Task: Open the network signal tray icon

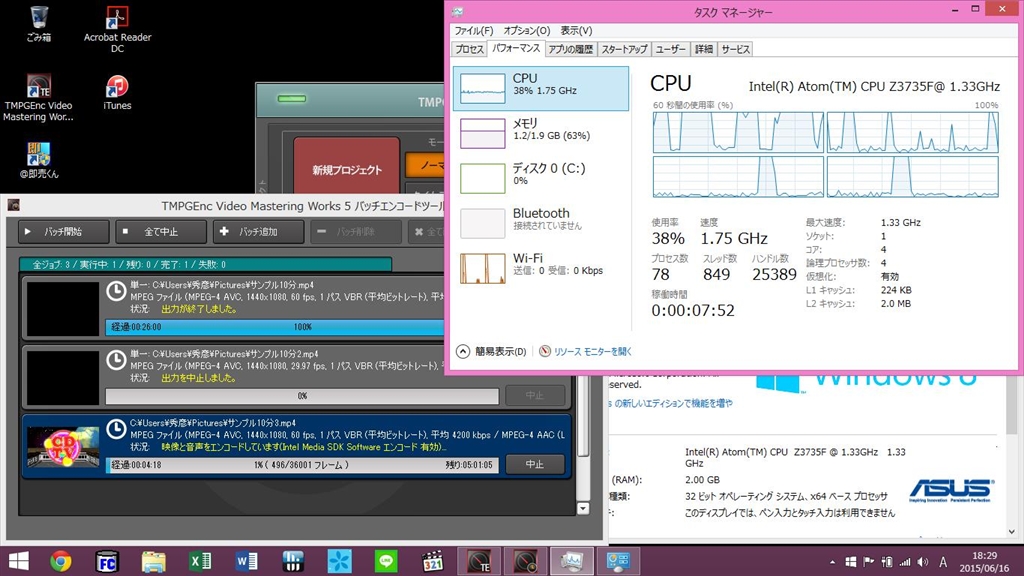Action: [x=904, y=562]
